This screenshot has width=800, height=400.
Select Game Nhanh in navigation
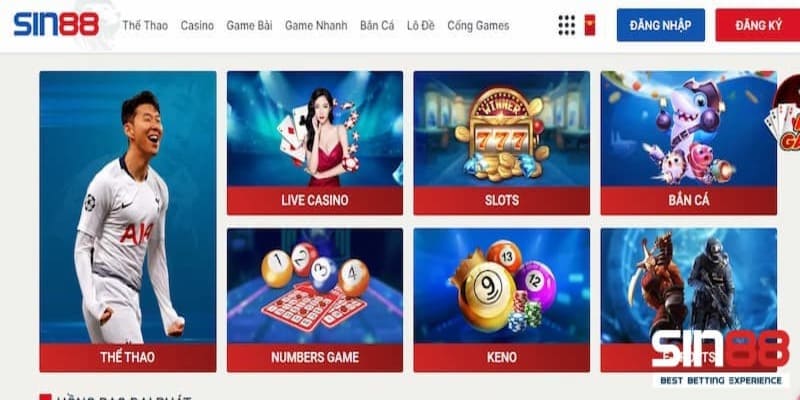[x=316, y=26]
